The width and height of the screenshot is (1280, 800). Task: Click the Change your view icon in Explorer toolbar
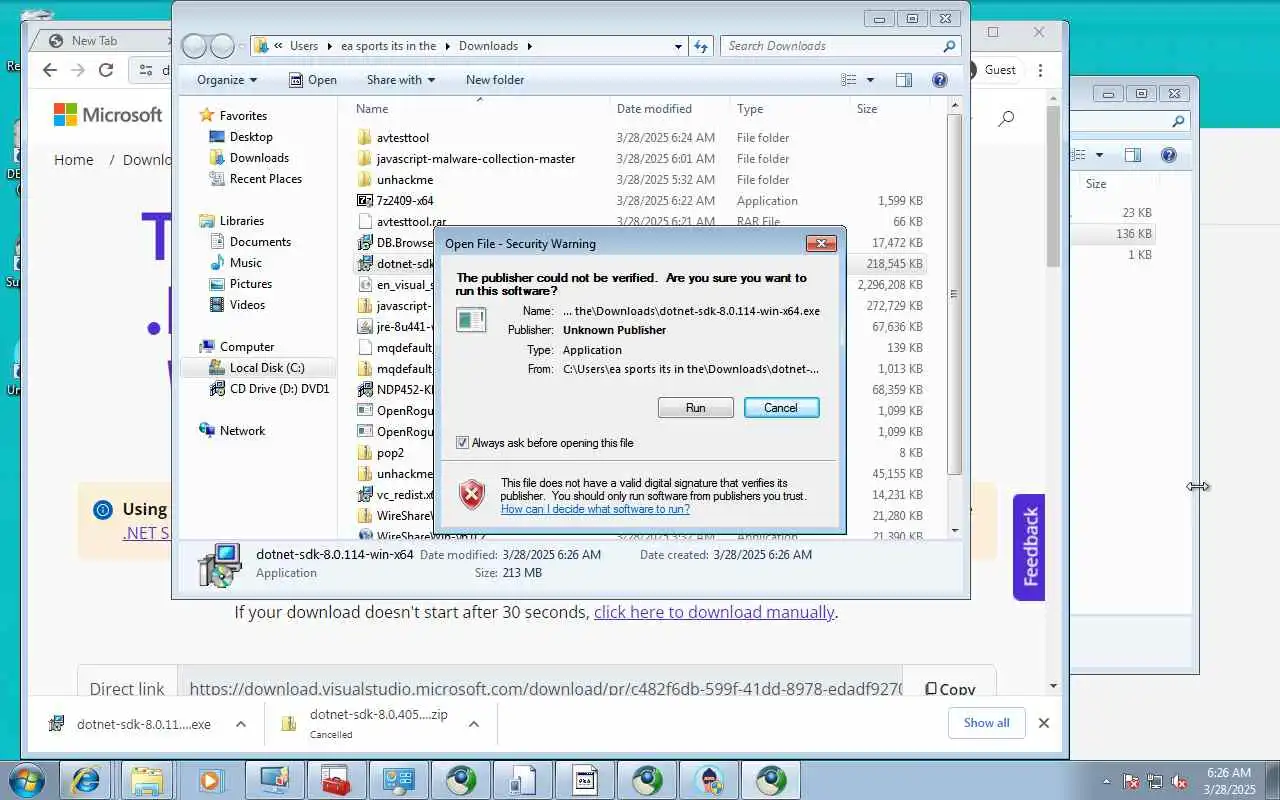pyautogui.click(x=849, y=80)
